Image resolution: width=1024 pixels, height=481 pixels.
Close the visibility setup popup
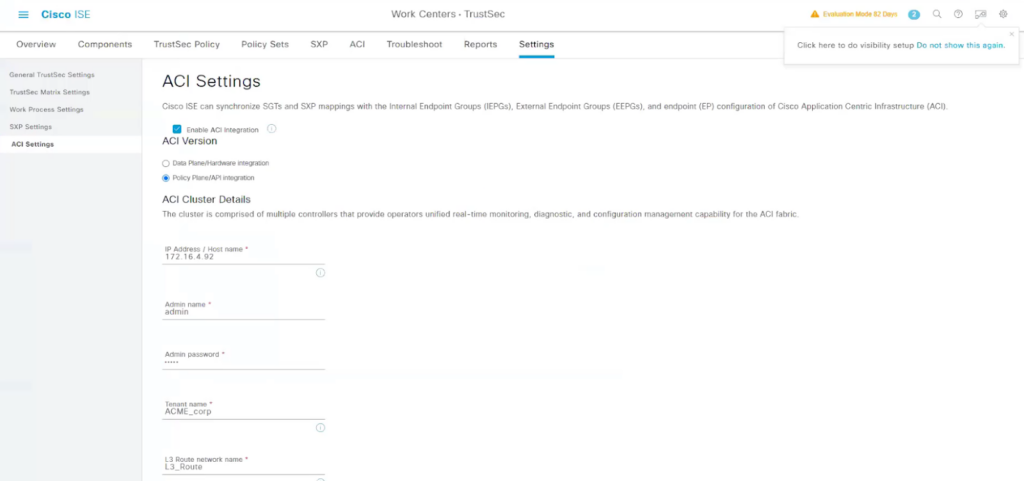[x=1012, y=34]
